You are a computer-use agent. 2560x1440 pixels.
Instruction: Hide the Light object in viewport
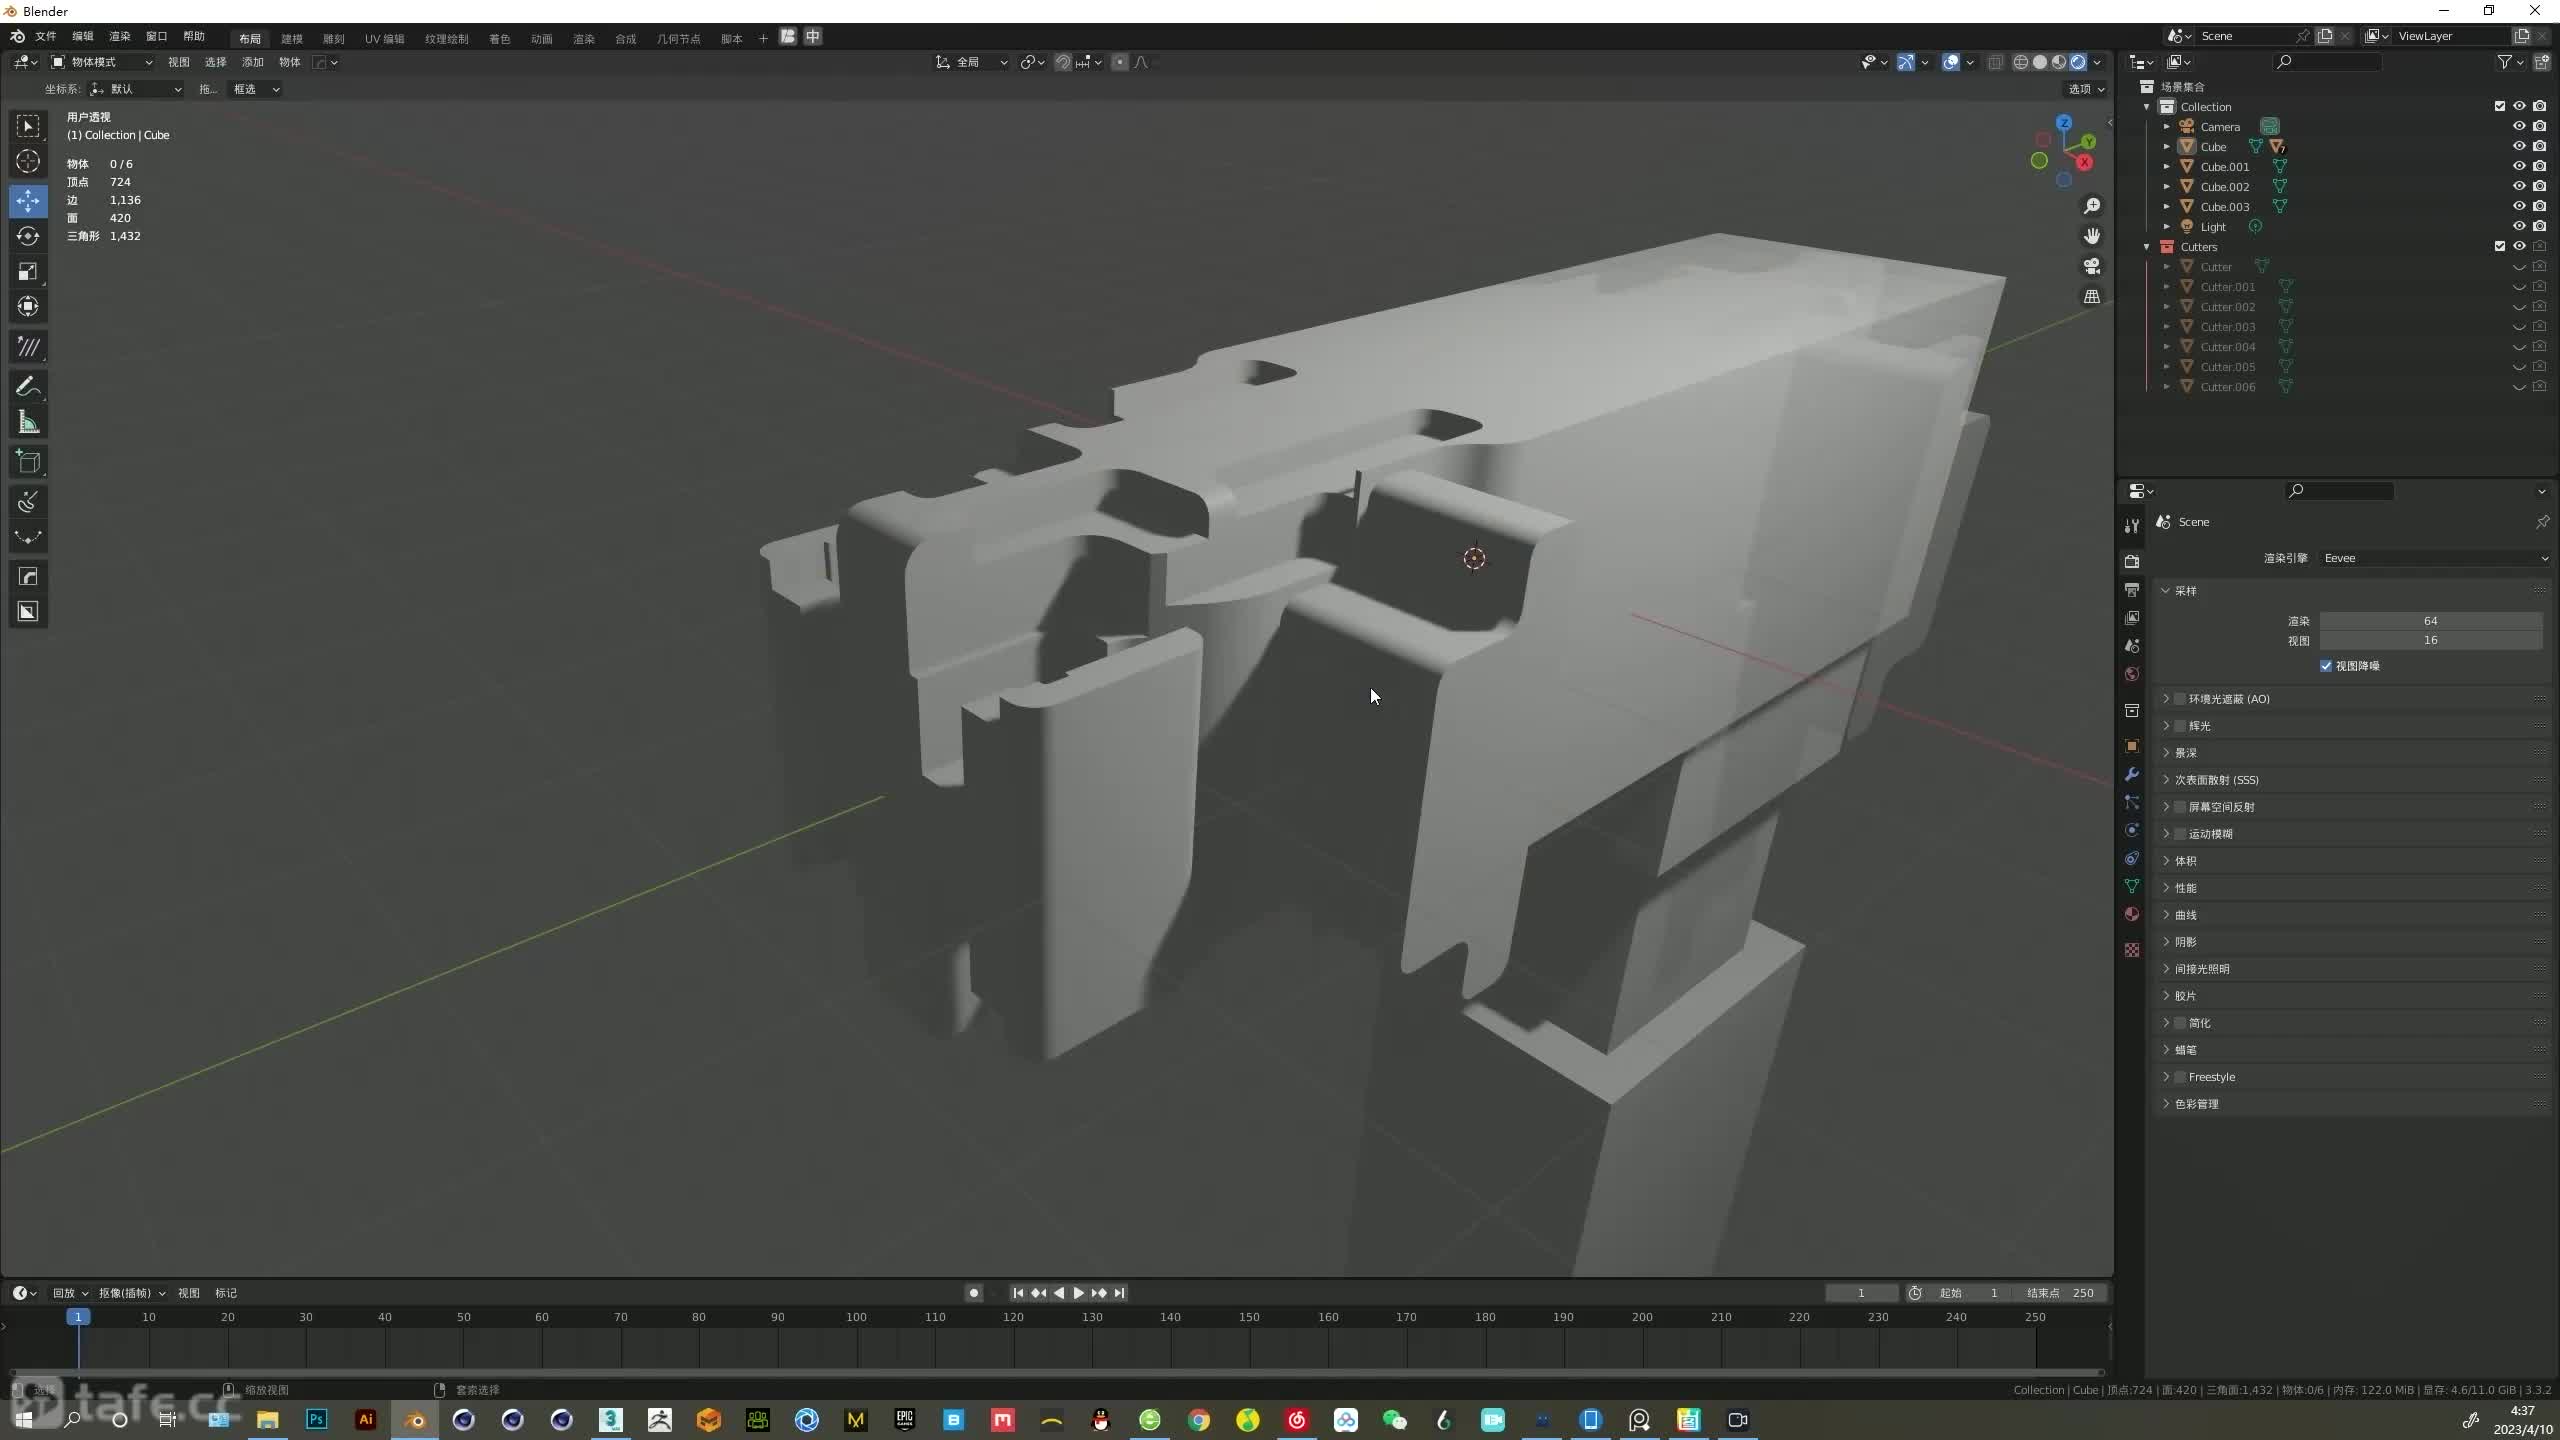click(2519, 226)
